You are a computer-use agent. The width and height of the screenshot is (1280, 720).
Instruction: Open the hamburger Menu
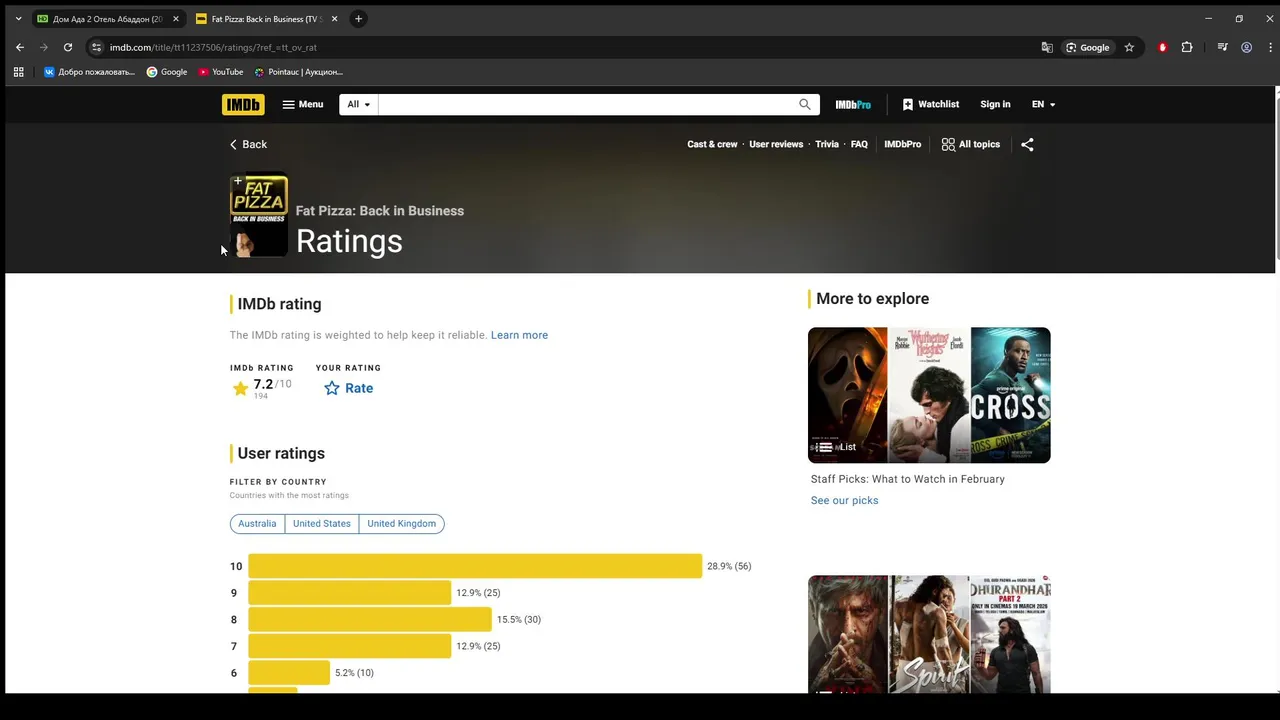(x=302, y=104)
